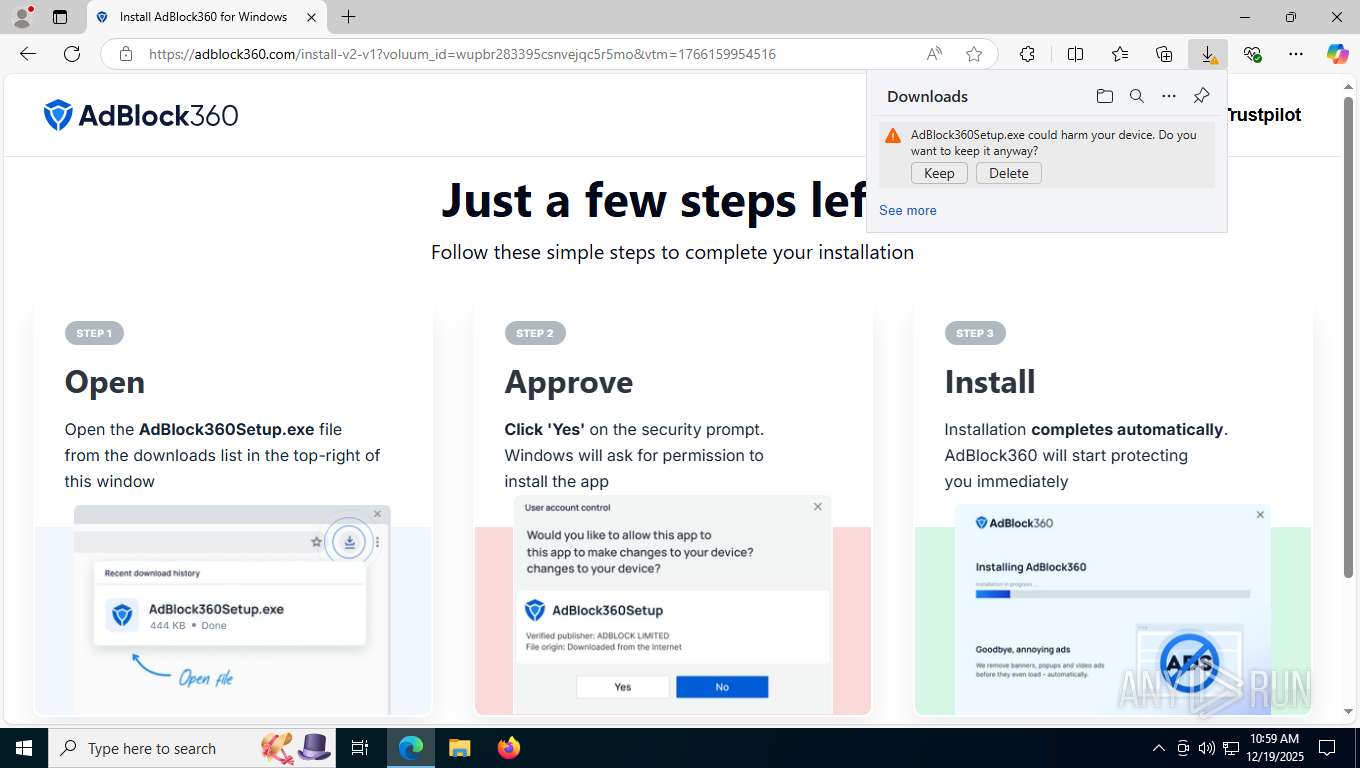The width and height of the screenshot is (1360, 768).
Task: Open the Extensions puzzle icon
Action: click(x=1027, y=54)
